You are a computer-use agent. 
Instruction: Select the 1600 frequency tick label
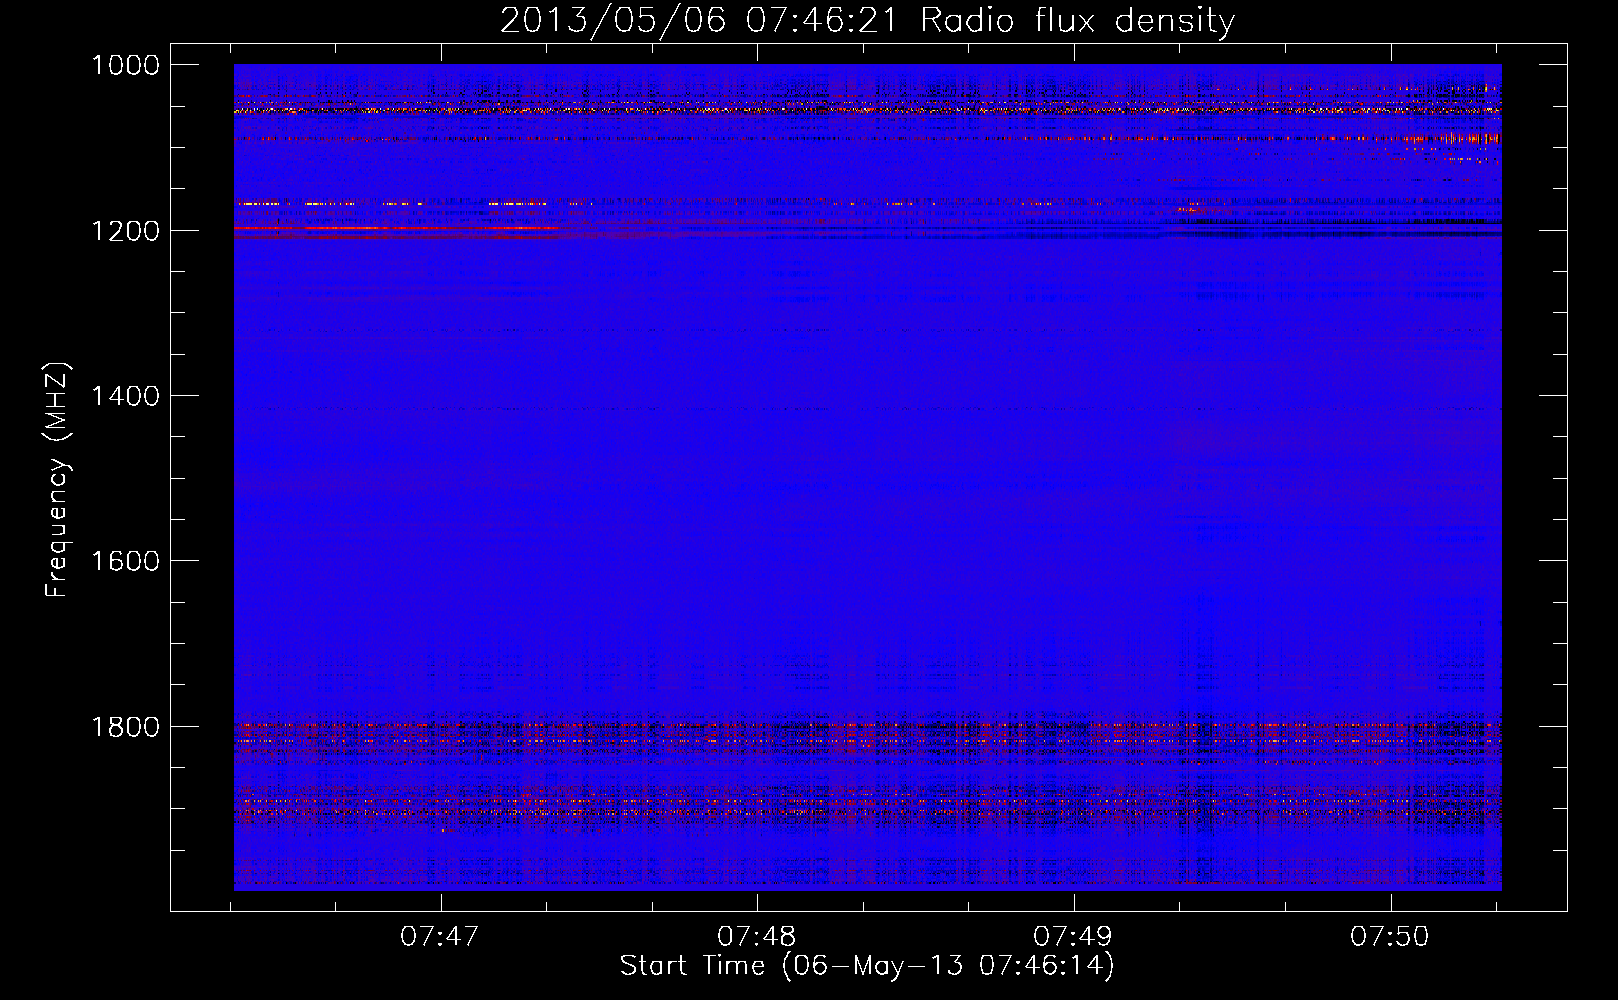125,561
